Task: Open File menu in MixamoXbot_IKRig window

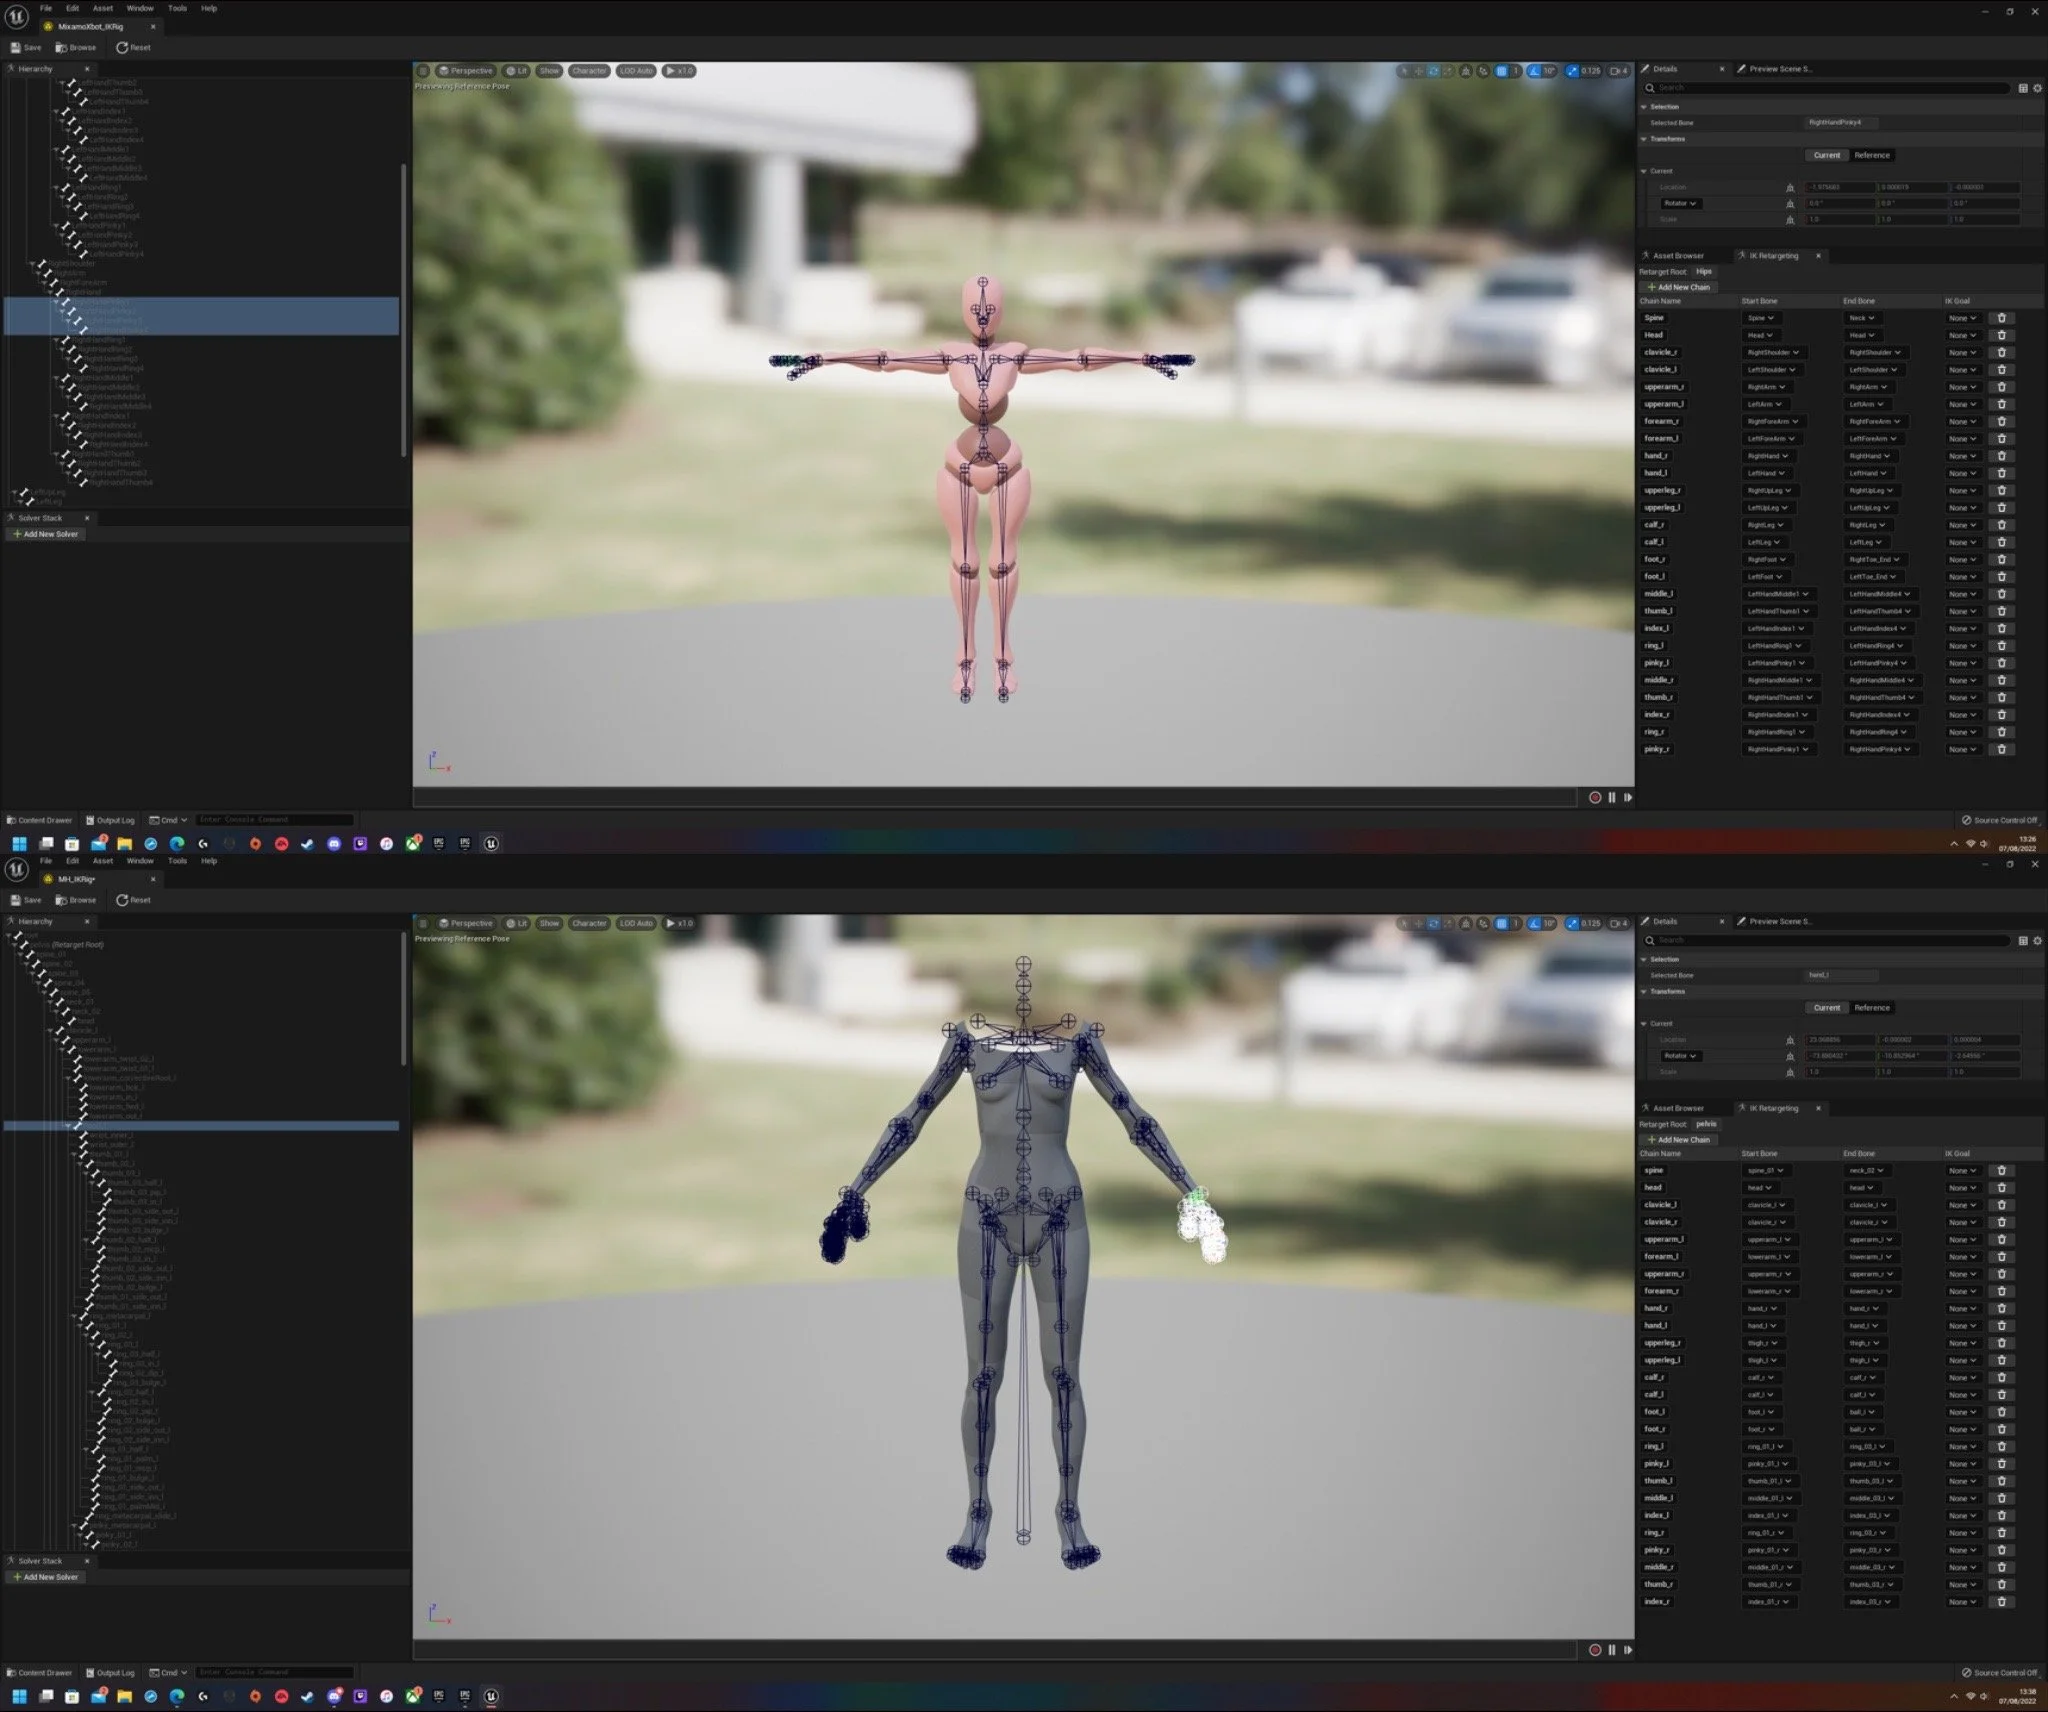Action: [x=46, y=8]
